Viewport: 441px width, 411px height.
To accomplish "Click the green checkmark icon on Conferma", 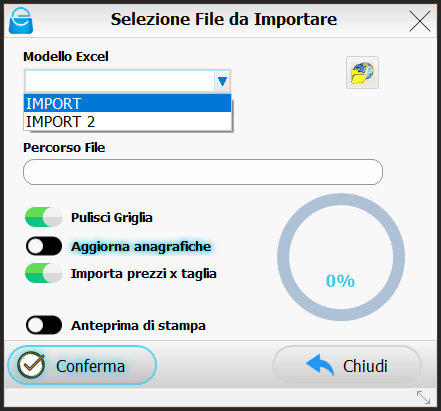I will tap(31, 365).
